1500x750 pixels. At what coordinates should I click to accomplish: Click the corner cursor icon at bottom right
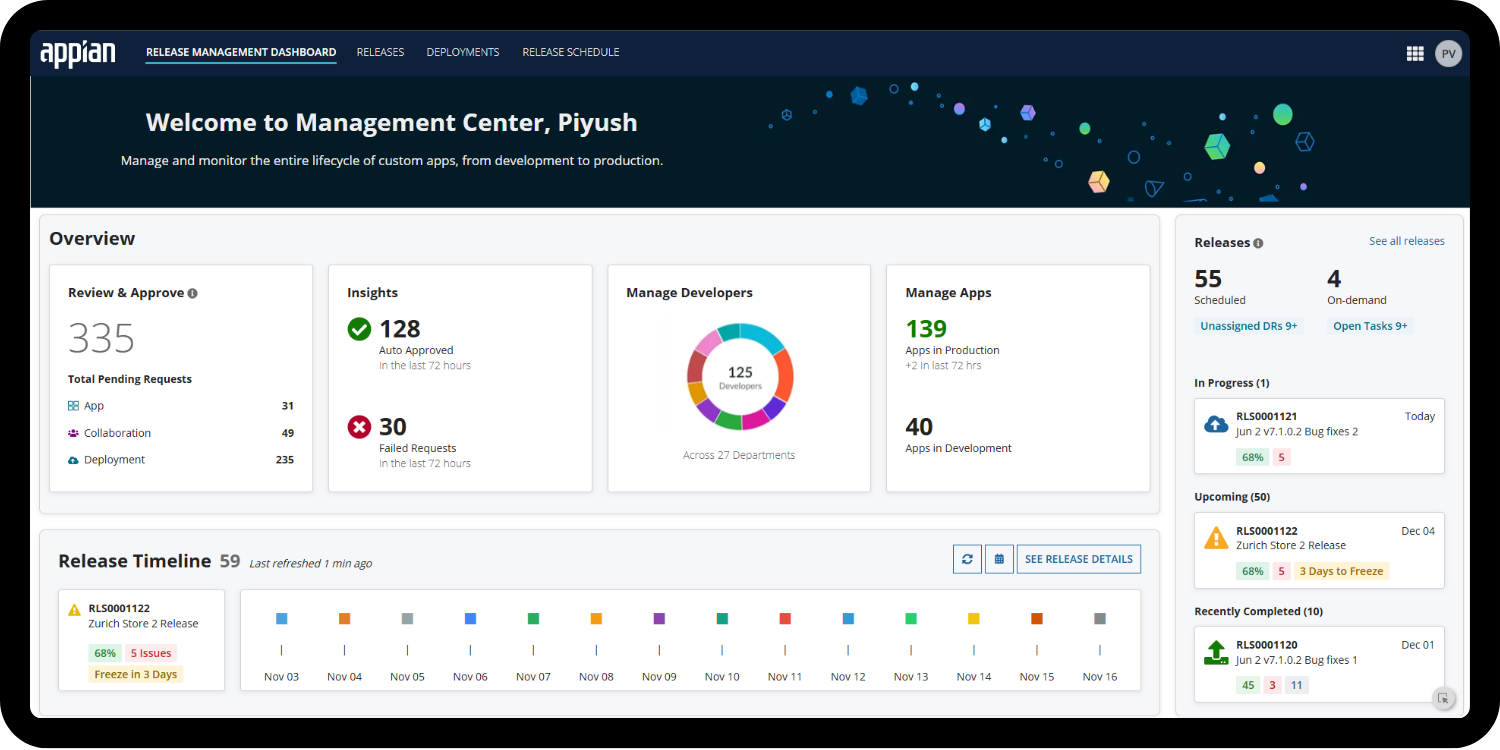click(1443, 699)
